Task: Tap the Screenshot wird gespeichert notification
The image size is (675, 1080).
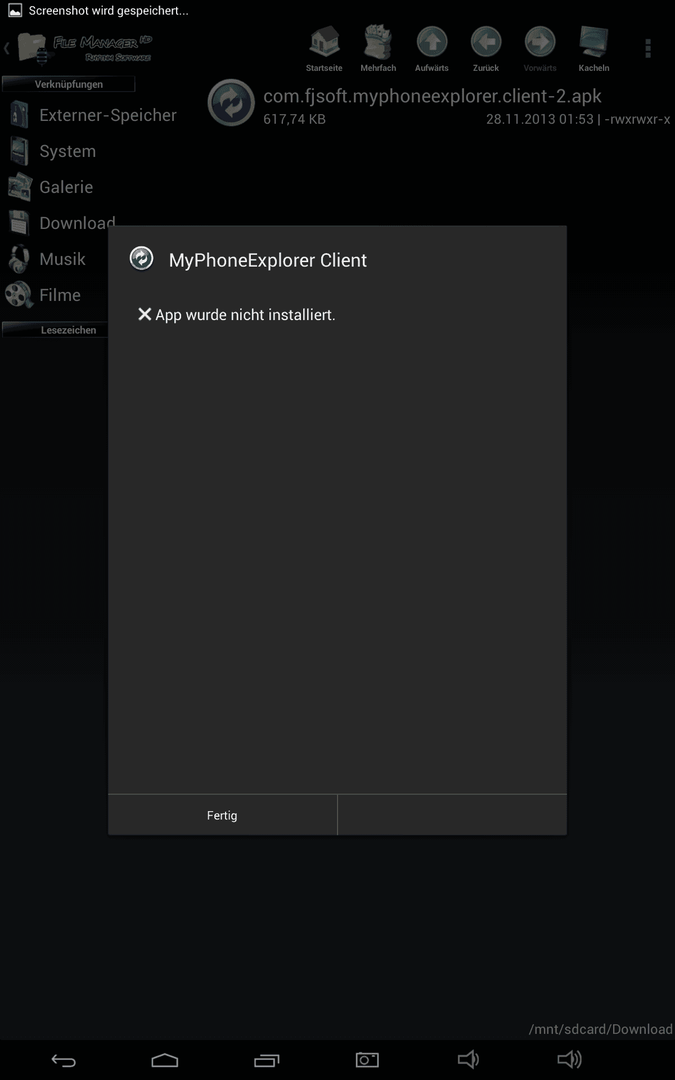Action: [98, 11]
